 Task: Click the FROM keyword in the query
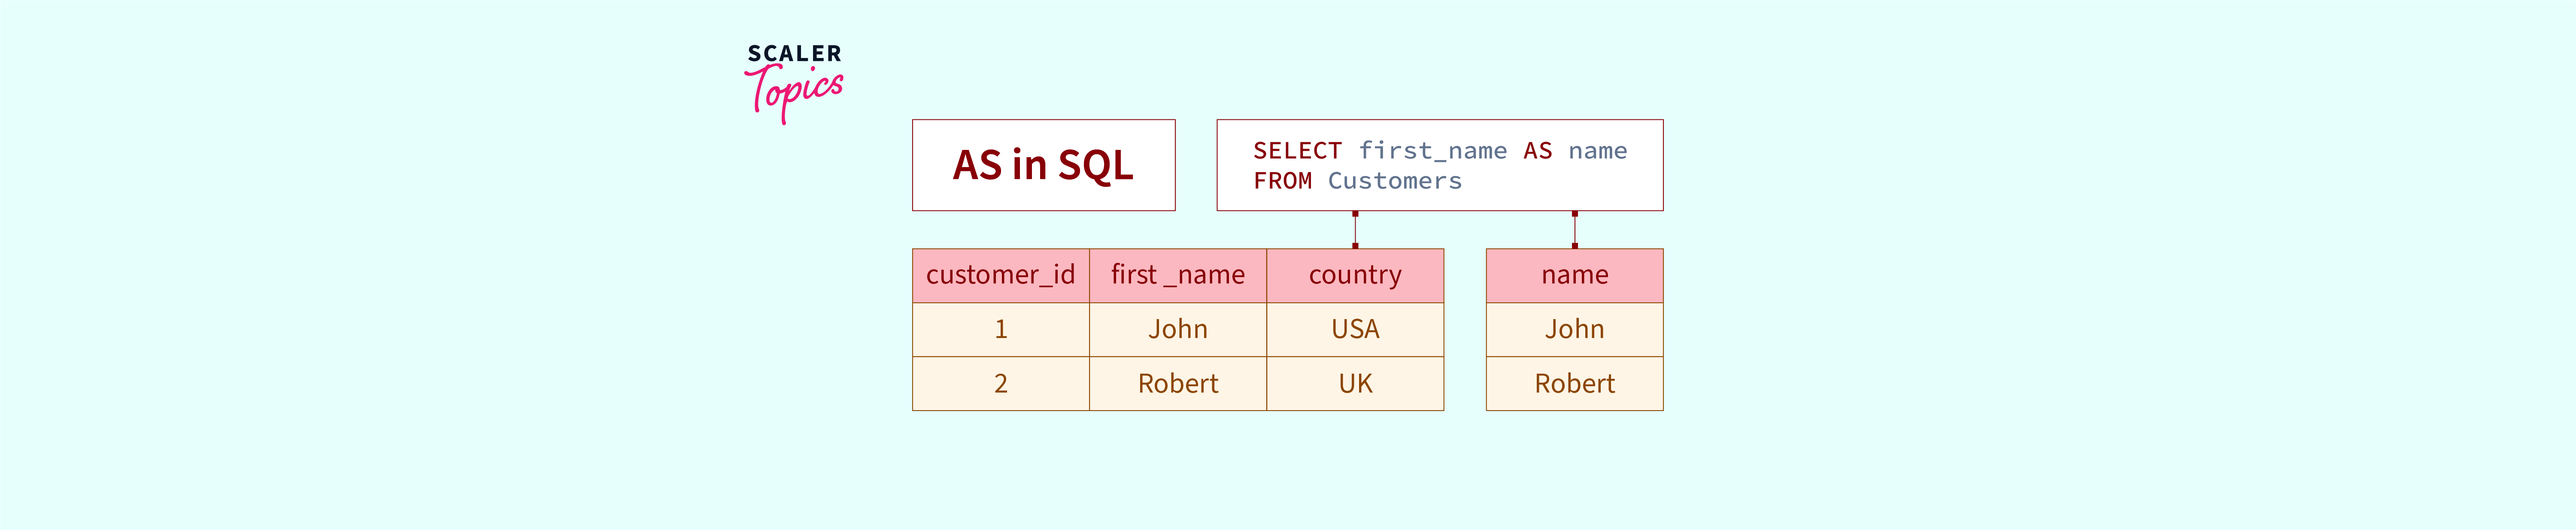[1282, 181]
